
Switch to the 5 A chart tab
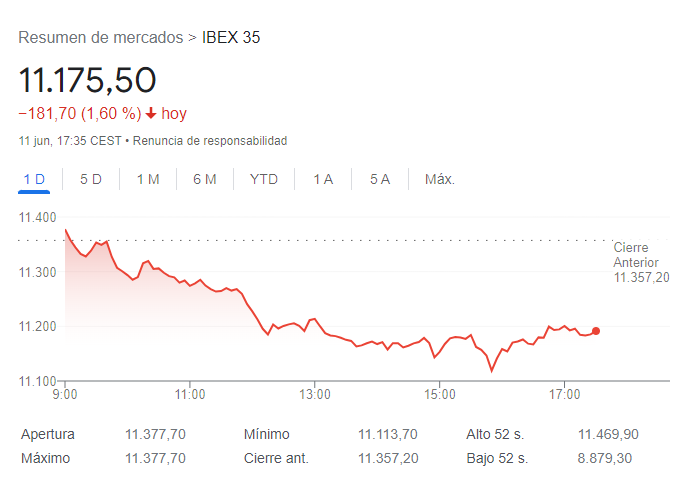pos(380,179)
